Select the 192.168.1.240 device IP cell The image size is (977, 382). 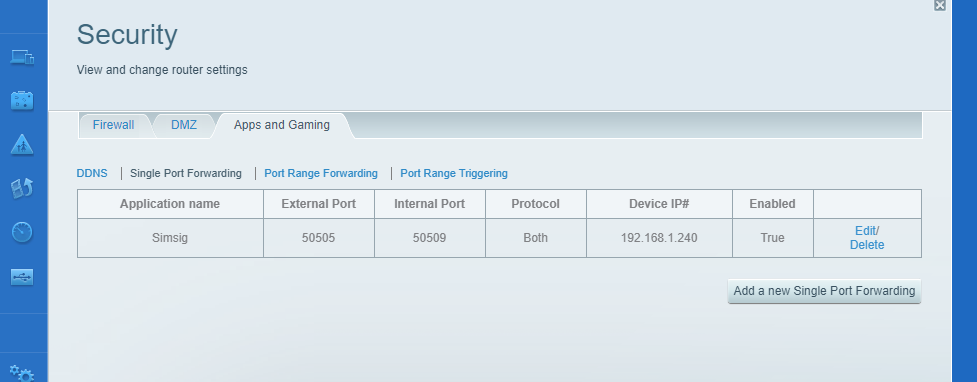click(659, 238)
